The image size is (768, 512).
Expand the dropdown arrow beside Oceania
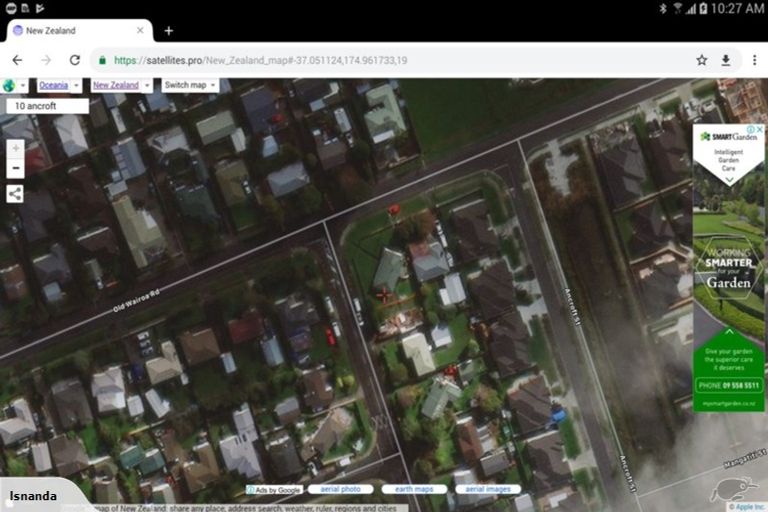pos(77,86)
